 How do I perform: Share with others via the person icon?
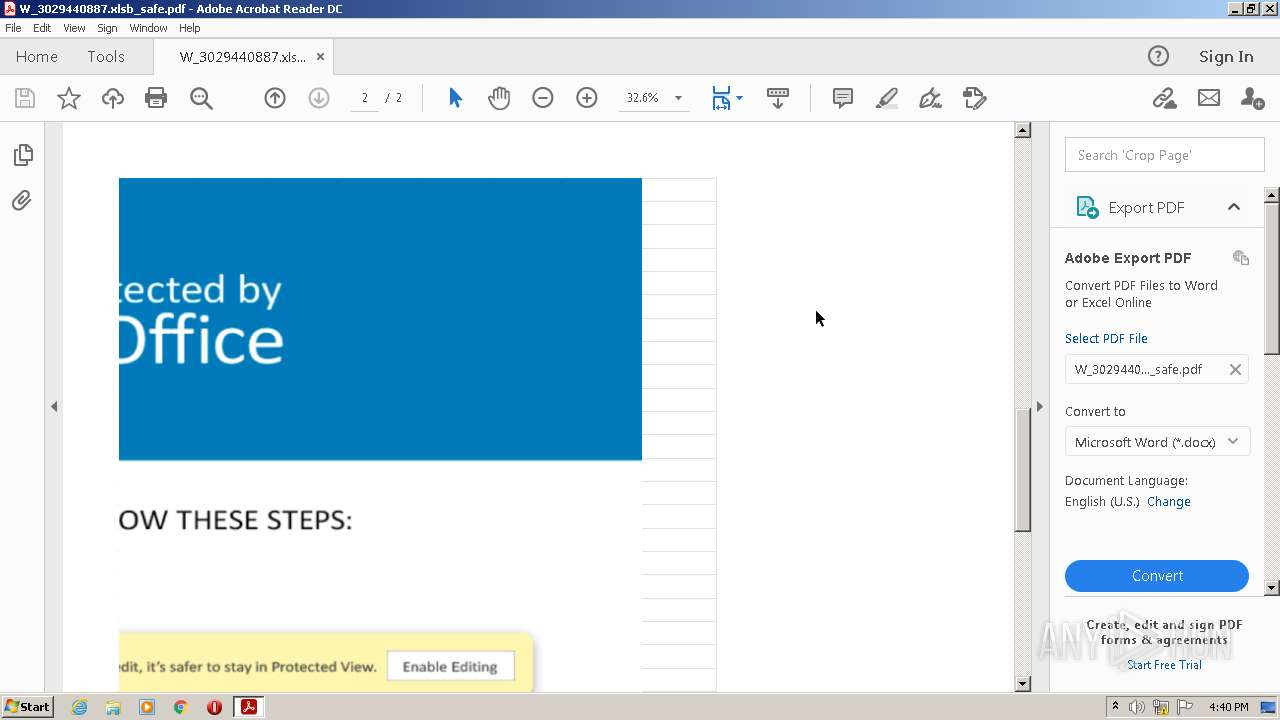pos(1252,98)
